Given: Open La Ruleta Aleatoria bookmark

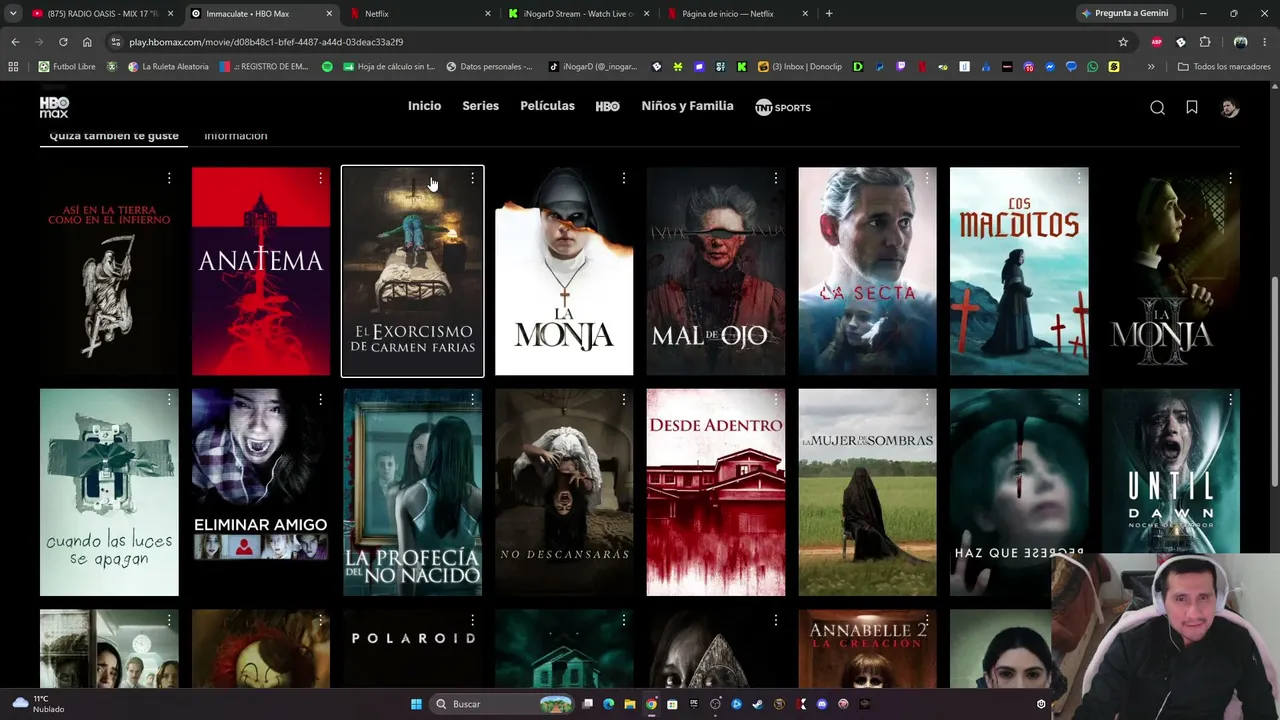Looking at the screenshot, I should 168,67.
